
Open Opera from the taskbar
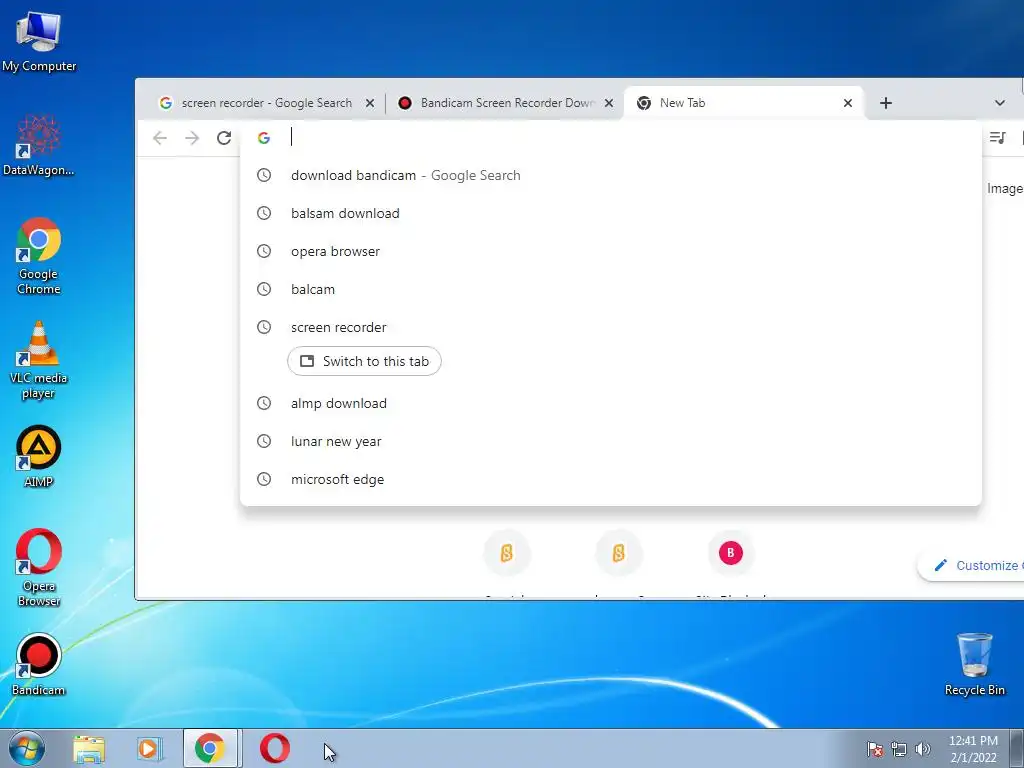pyautogui.click(x=275, y=748)
